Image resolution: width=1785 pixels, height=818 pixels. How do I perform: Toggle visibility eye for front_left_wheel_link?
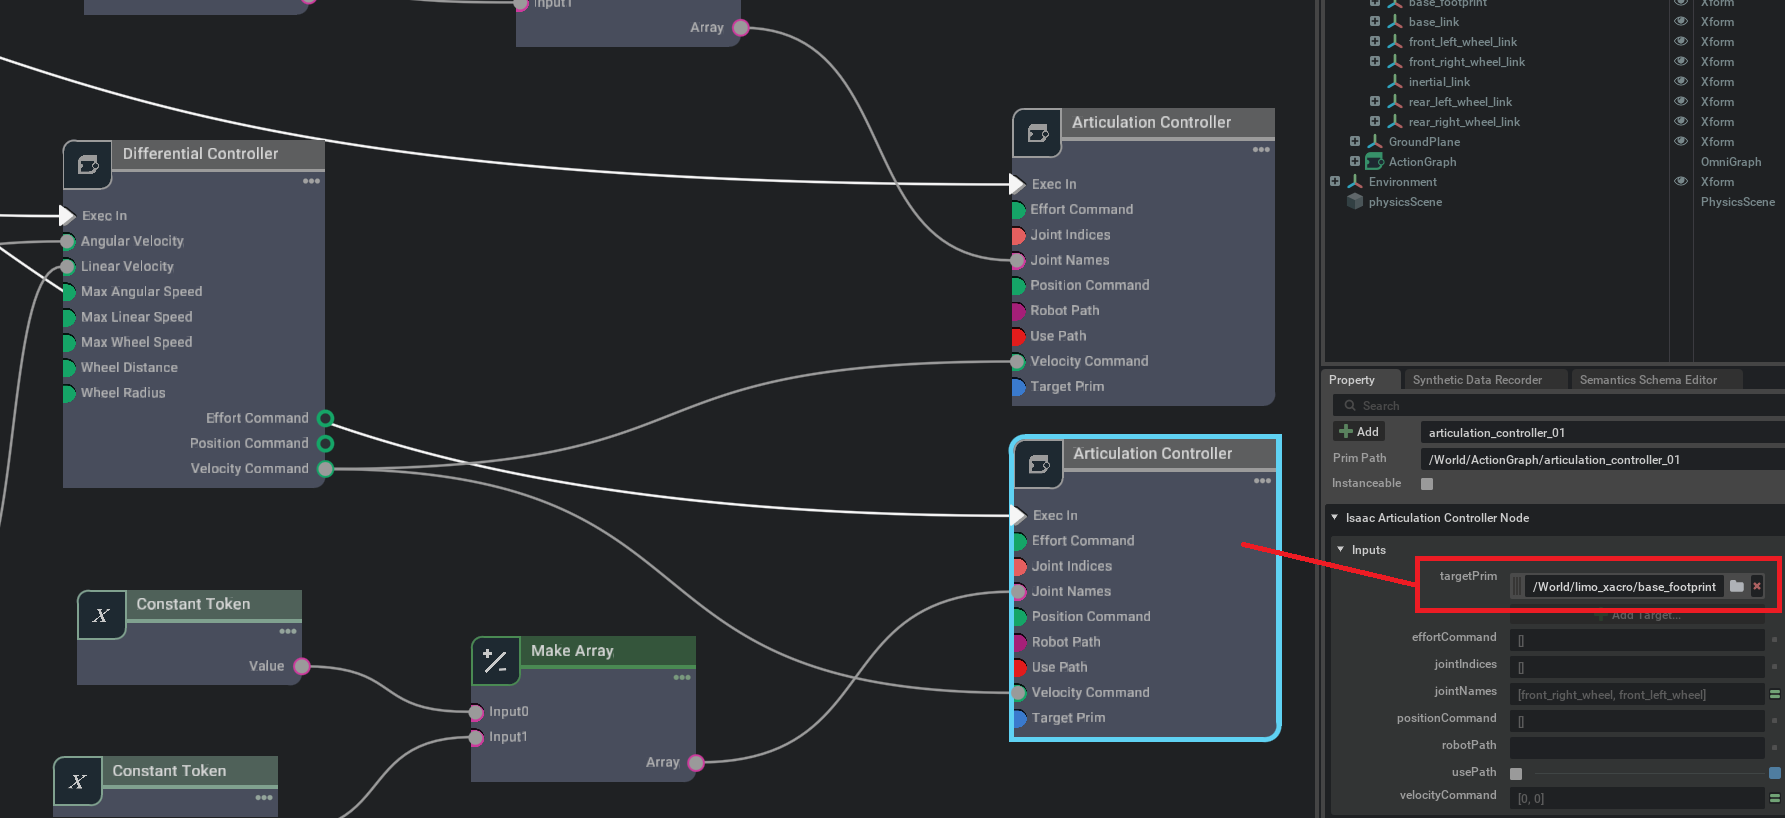click(x=1681, y=41)
